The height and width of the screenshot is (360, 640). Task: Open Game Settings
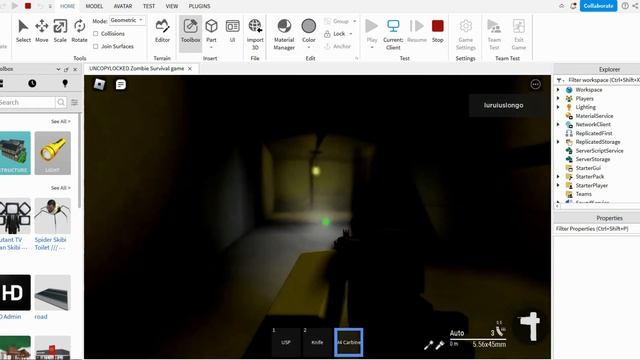466,34
